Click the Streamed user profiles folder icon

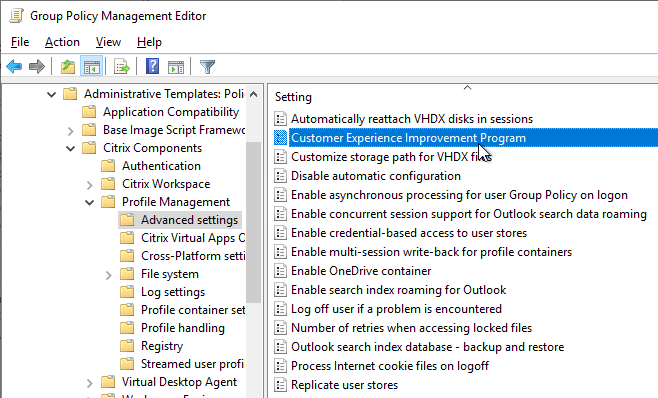pyautogui.click(x=127, y=364)
